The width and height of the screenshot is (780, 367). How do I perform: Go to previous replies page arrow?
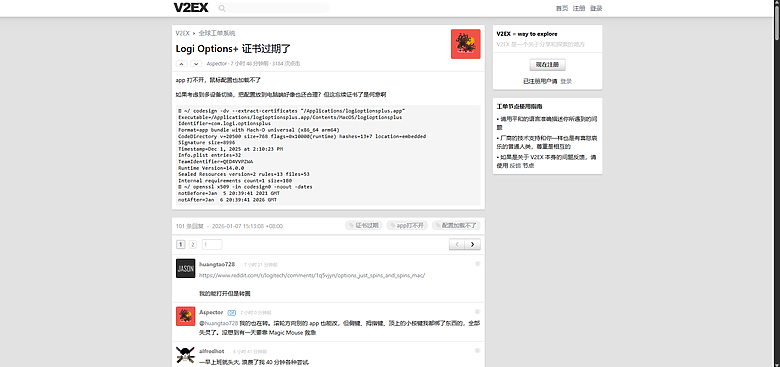pos(457,244)
